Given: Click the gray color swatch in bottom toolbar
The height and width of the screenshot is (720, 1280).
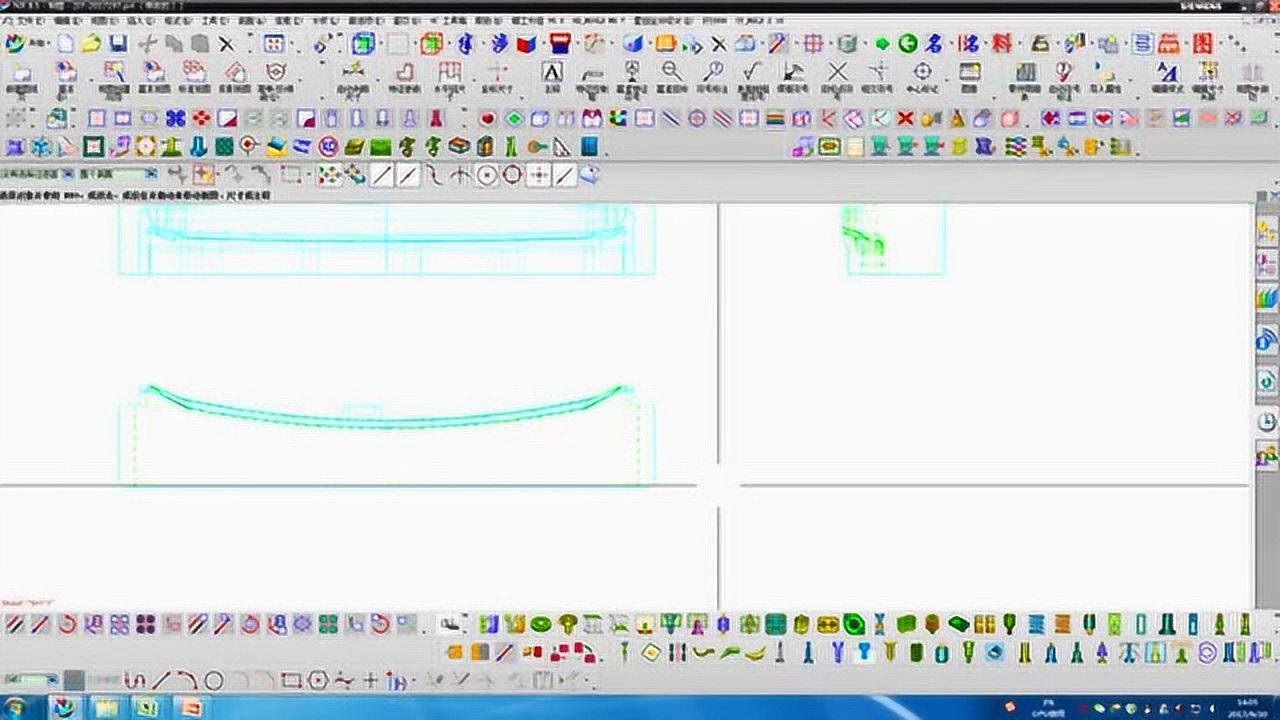Looking at the screenshot, I should 74,681.
